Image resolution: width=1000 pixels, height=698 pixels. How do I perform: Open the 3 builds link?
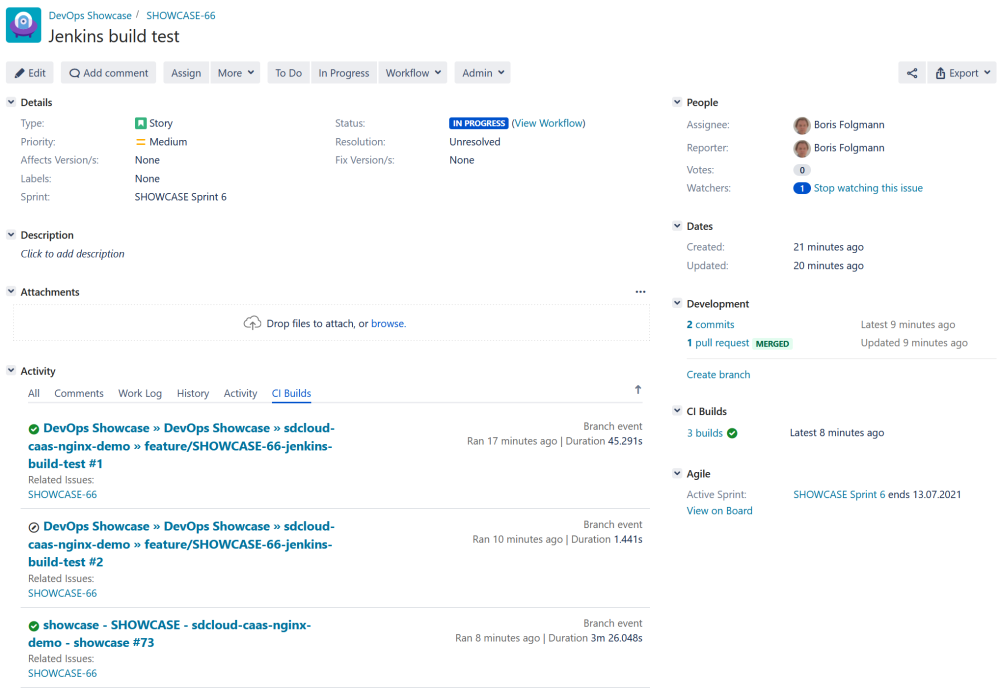705,433
